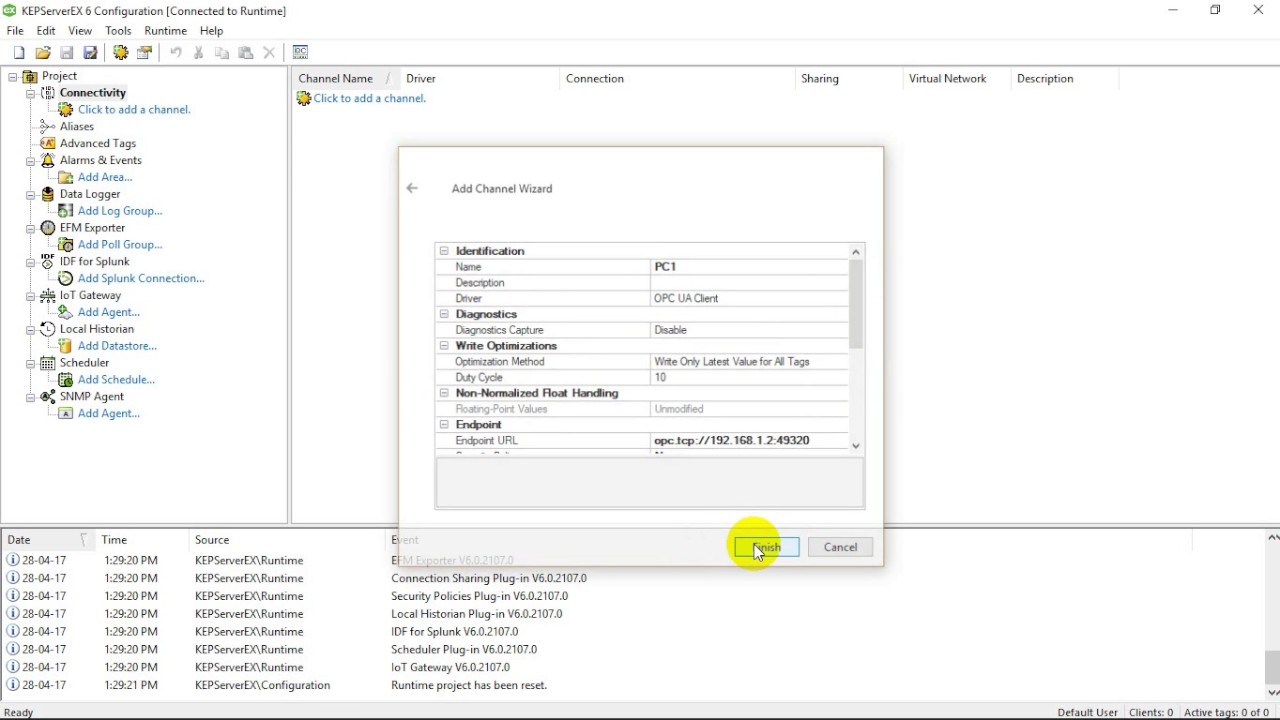The width and height of the screenshot is (1280, 720).
Task: Launch the Quick Client toolbar icon
Action: (x=300, y=53)
